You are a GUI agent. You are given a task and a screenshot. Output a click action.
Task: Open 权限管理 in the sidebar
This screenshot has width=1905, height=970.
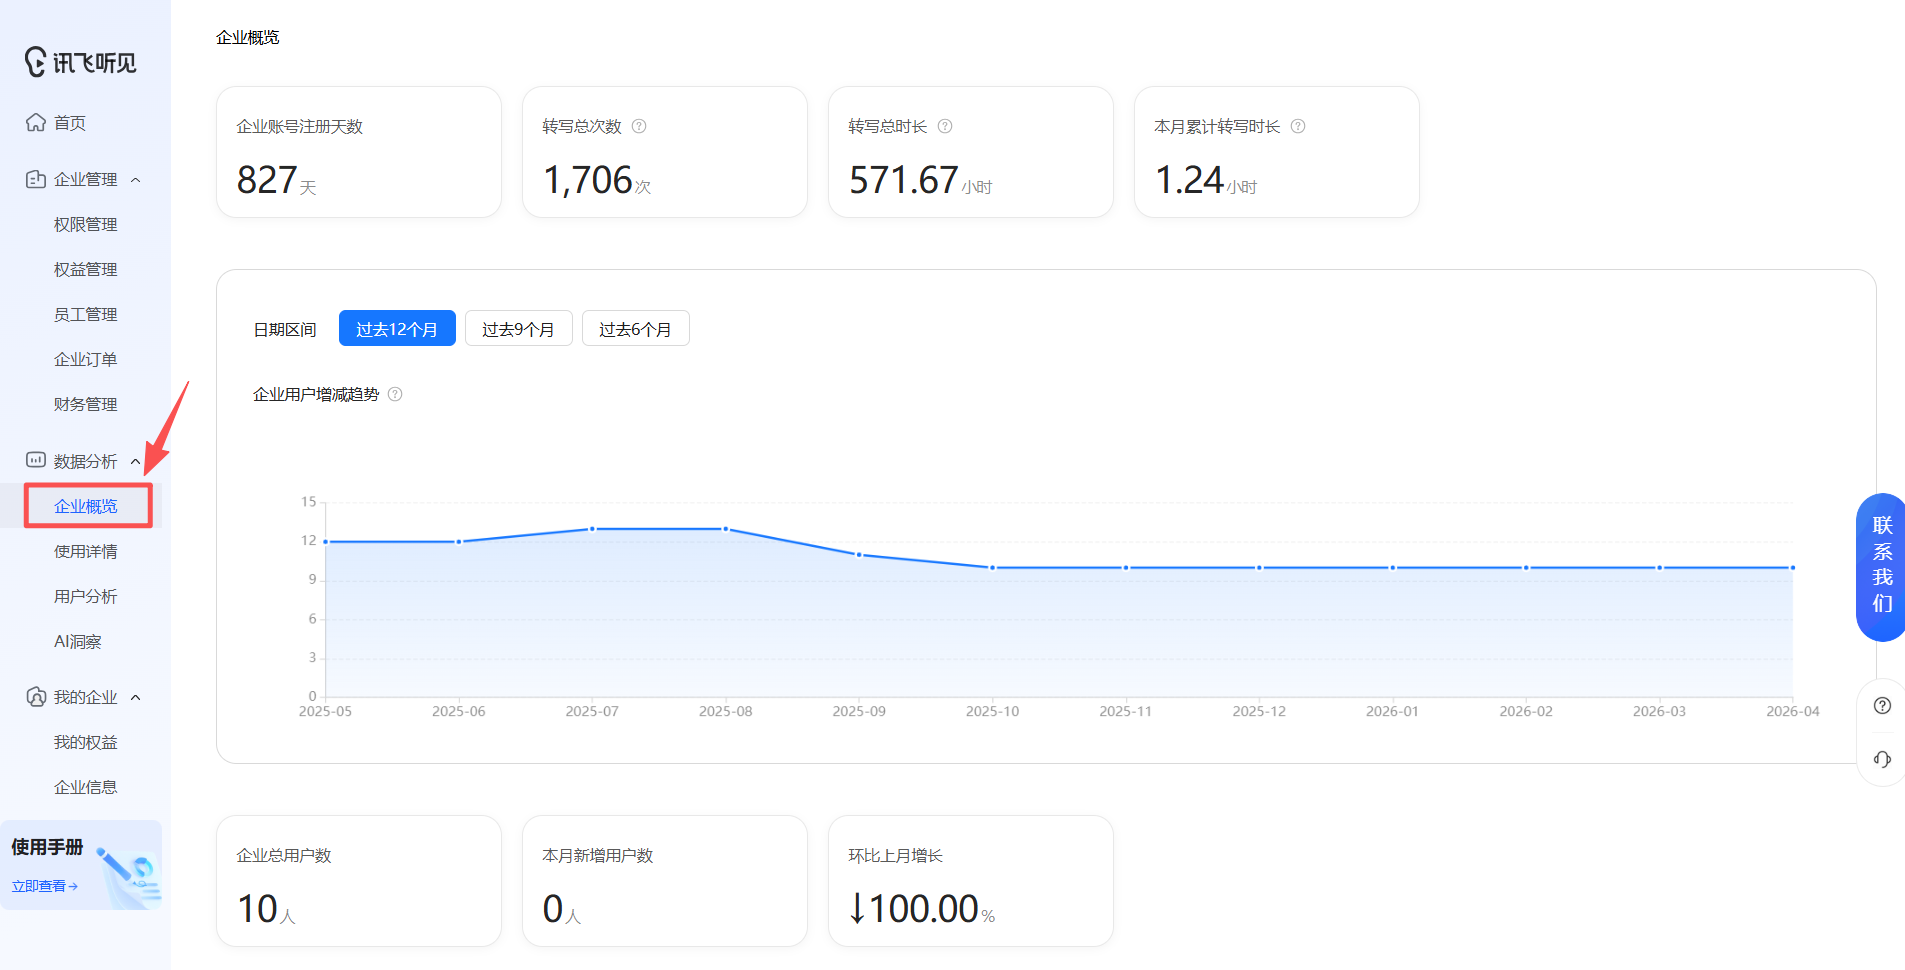(86, 224)
